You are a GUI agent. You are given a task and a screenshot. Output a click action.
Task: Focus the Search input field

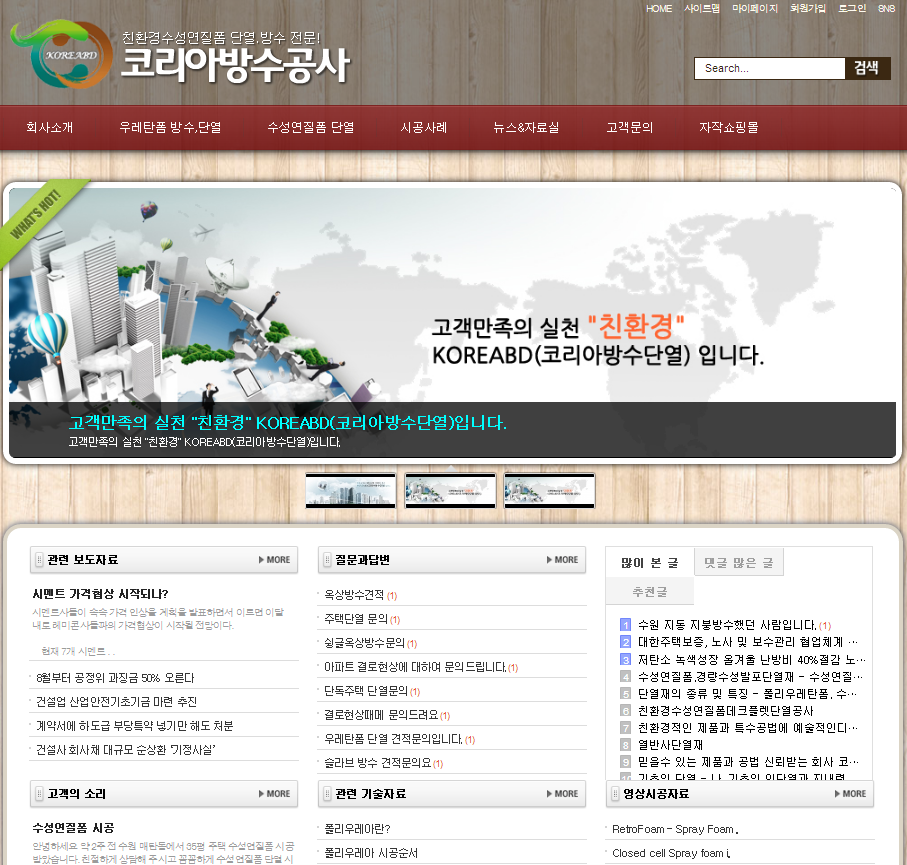769,68
